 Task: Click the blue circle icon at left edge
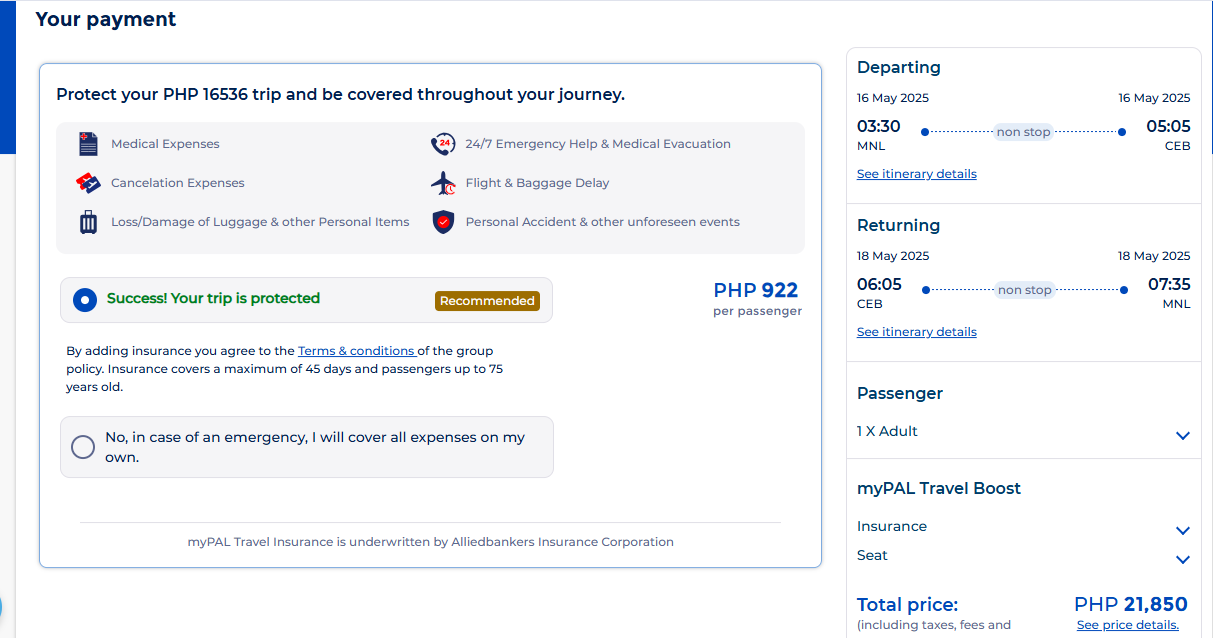[x=1, y=606]
